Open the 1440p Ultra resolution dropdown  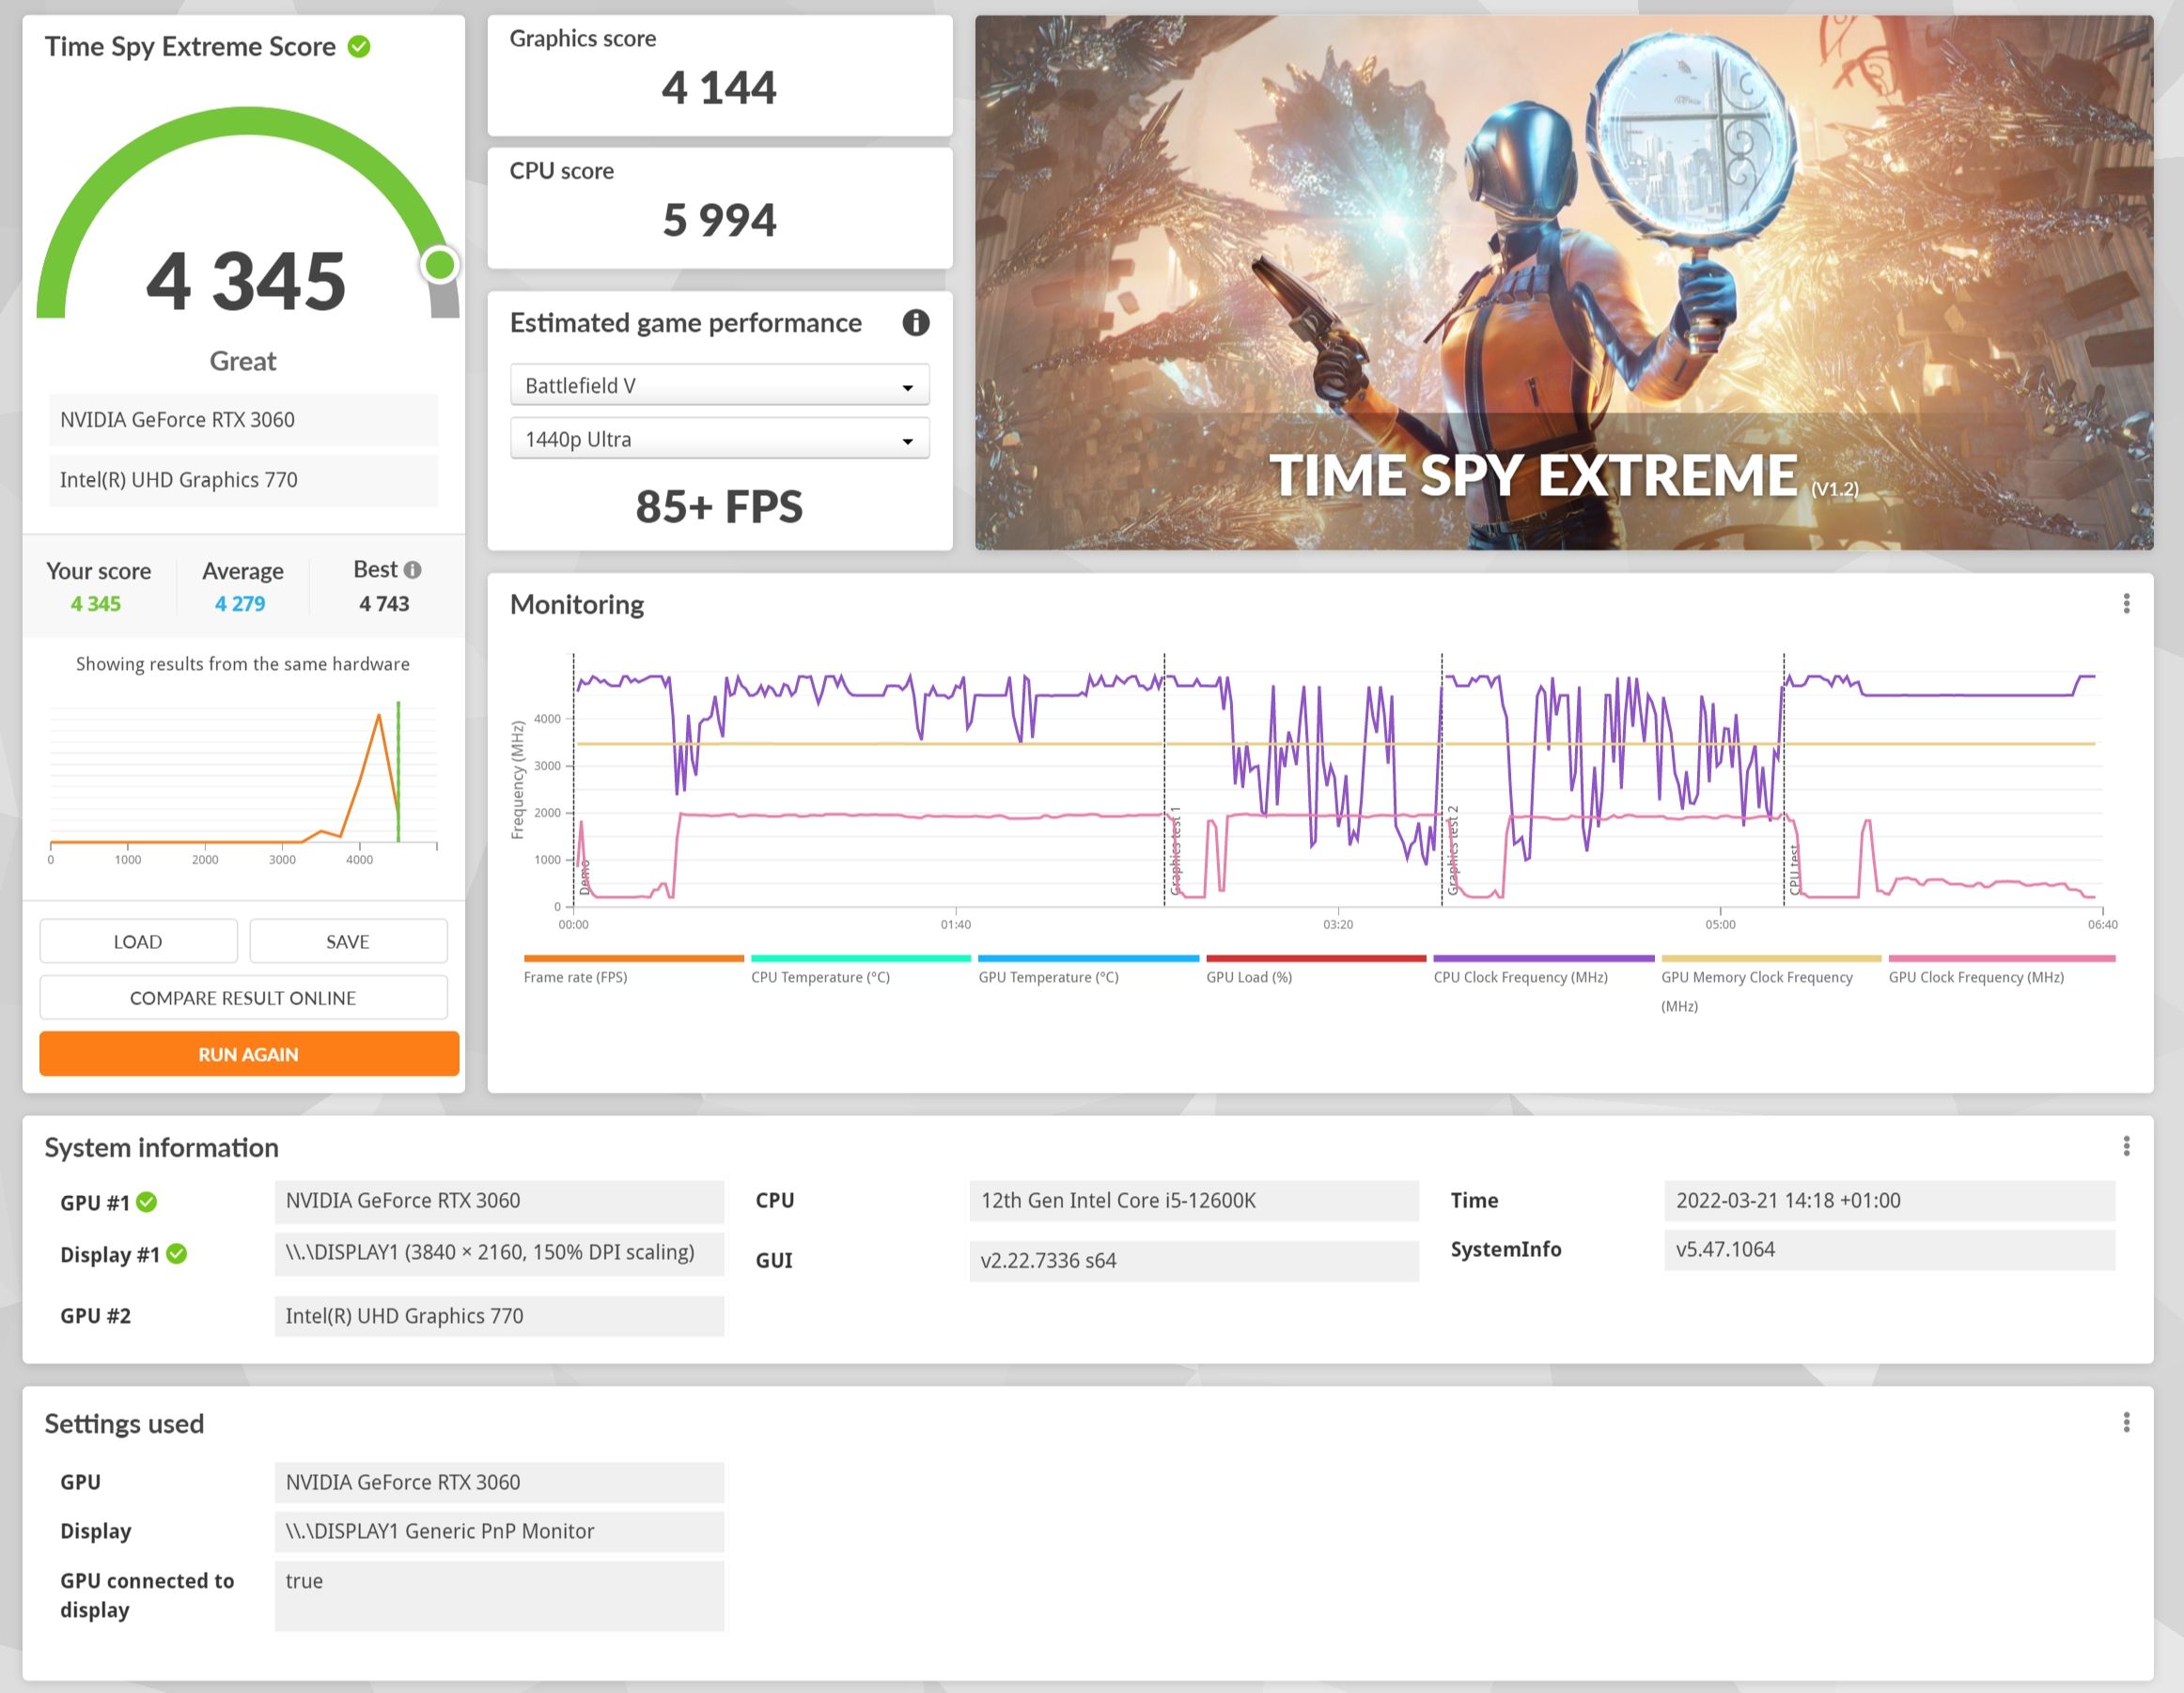(720, 439)
